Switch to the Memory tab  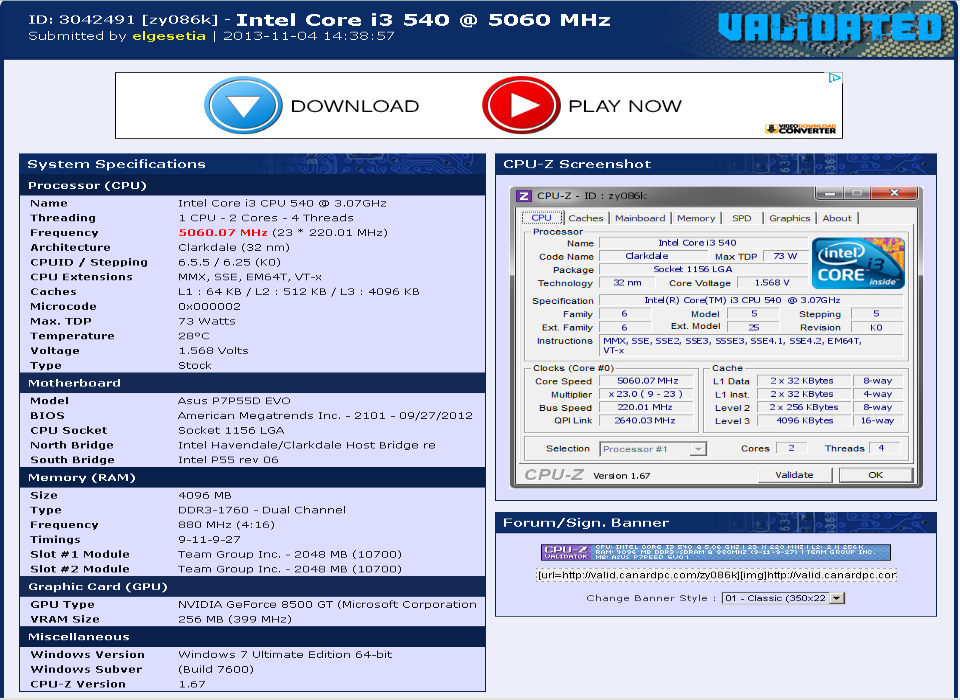[696, 218]
